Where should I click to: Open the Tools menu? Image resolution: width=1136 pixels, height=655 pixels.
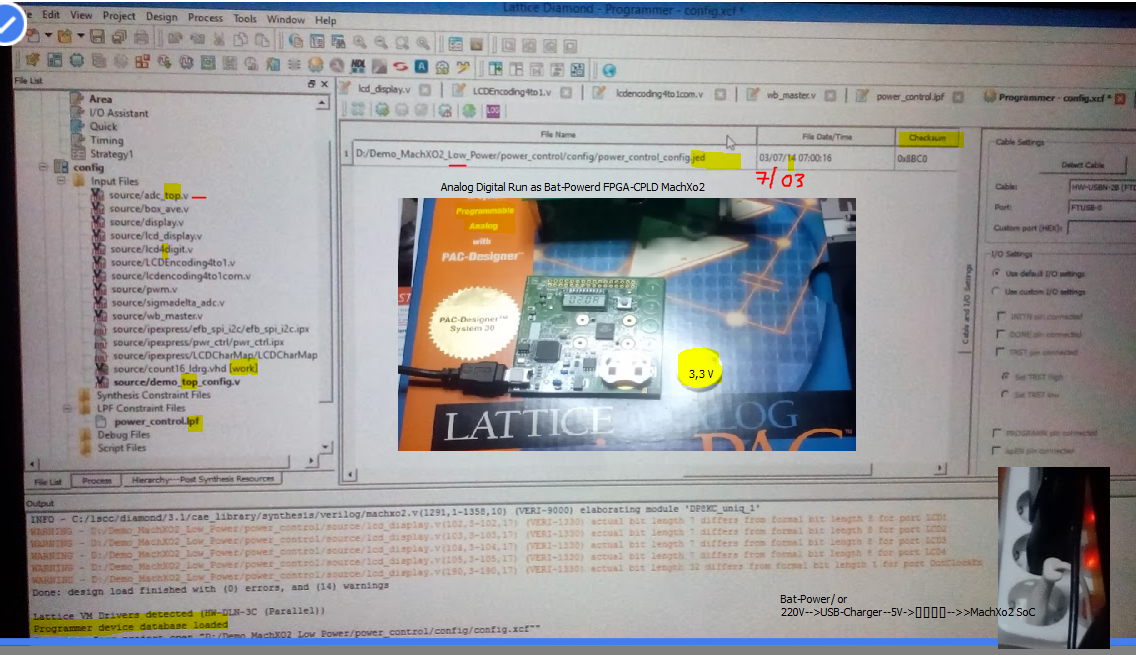pos(245,18)
